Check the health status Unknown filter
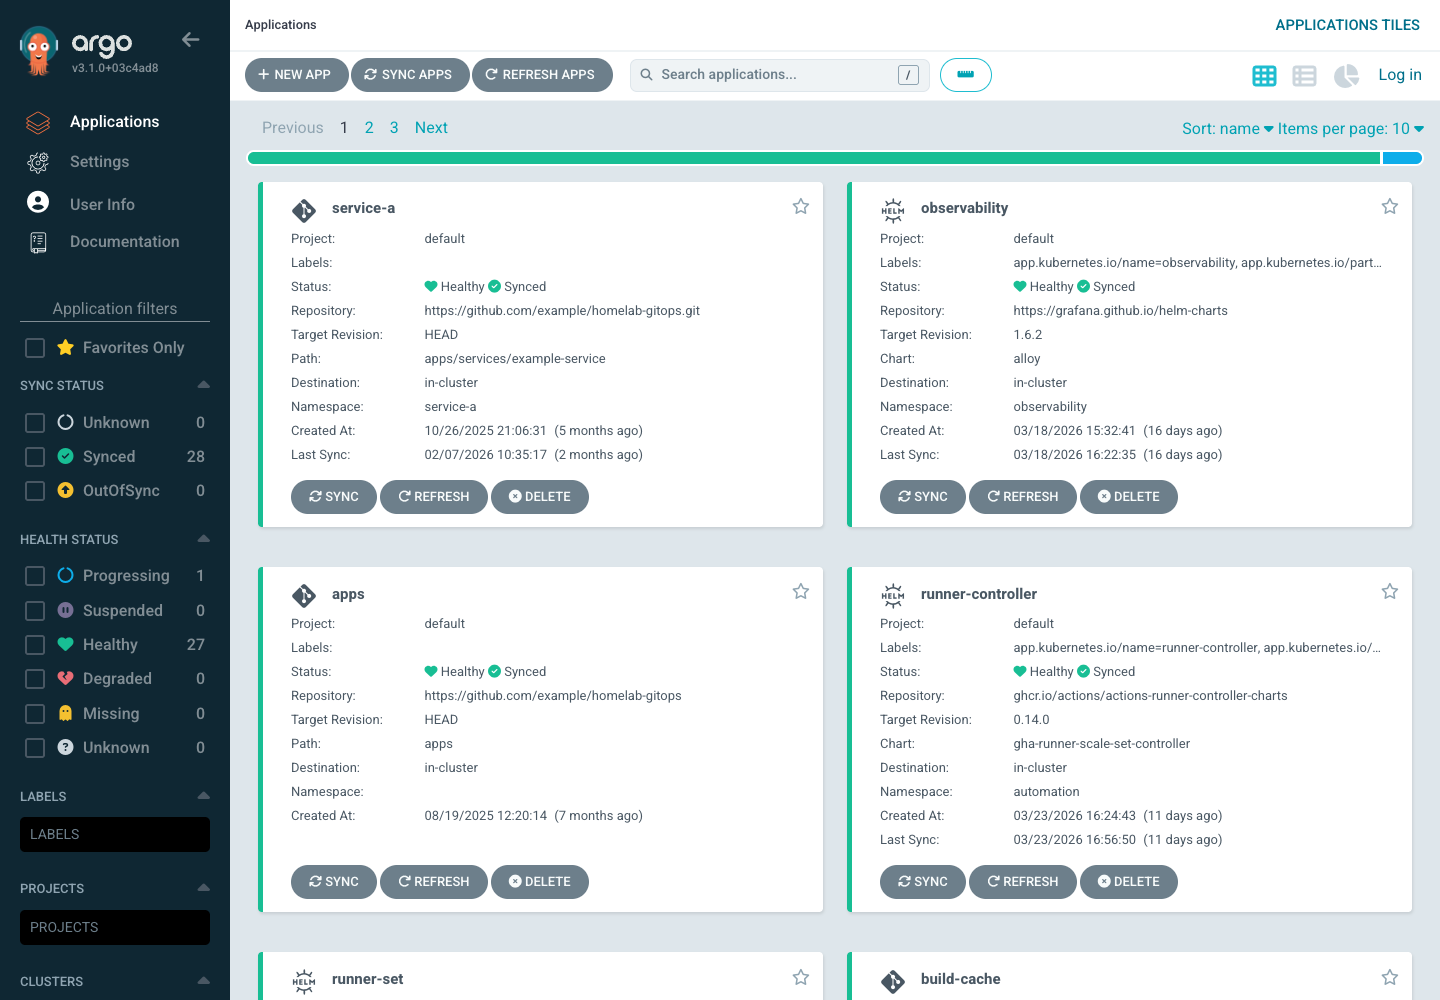Screen dimensions: 1440x1000 pos(35,748)
